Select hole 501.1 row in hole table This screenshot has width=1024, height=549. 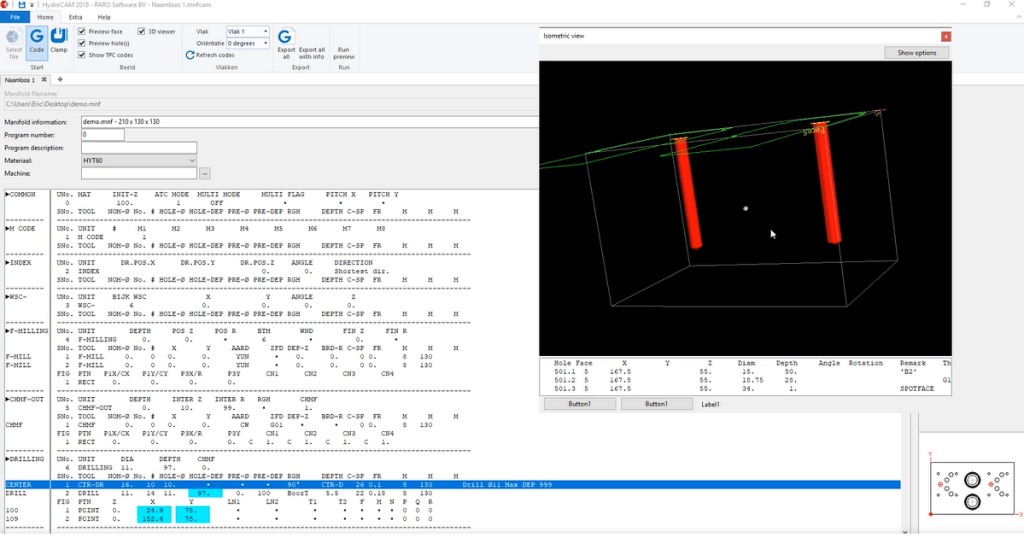tap(745, 371)
